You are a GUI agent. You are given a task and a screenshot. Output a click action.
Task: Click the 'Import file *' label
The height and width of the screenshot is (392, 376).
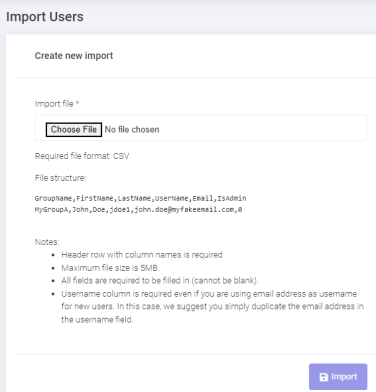(x=57, y=104)
